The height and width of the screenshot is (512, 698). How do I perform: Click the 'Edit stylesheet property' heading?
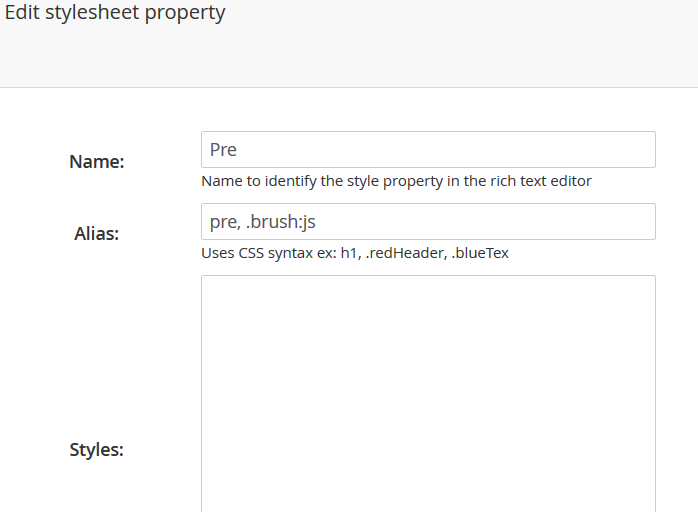click(x=115, y=12)
